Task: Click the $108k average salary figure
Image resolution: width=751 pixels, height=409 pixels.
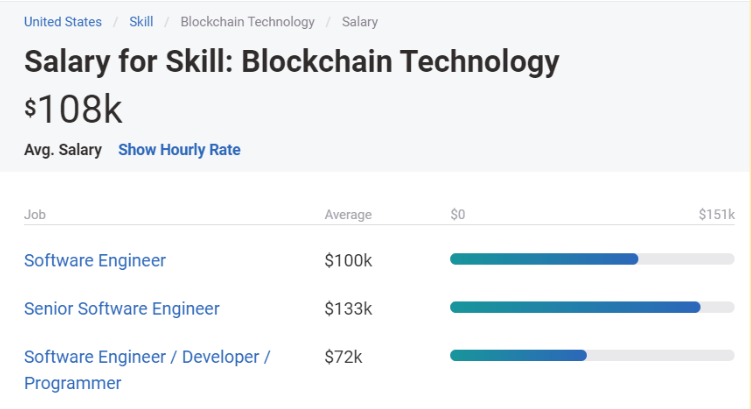Action: 74,111
